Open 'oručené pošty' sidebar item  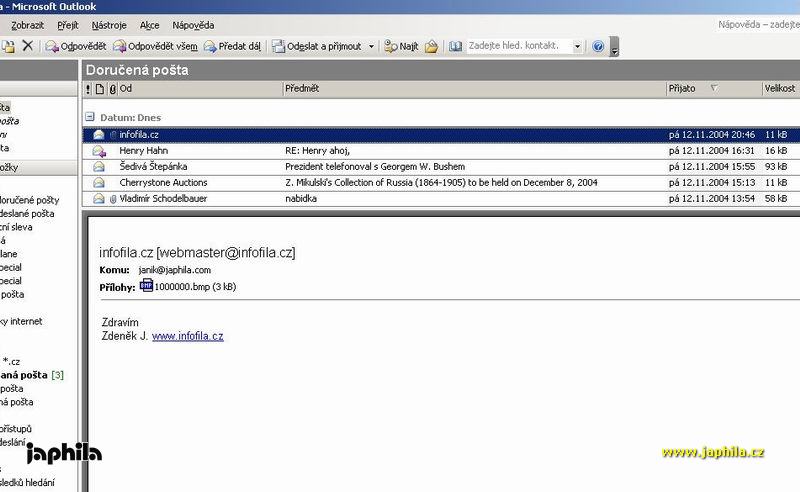[30, 200]
